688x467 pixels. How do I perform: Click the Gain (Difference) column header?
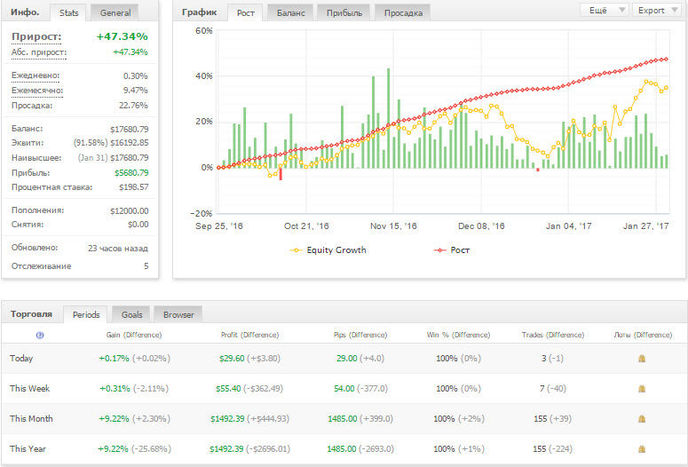click(134, 335)
